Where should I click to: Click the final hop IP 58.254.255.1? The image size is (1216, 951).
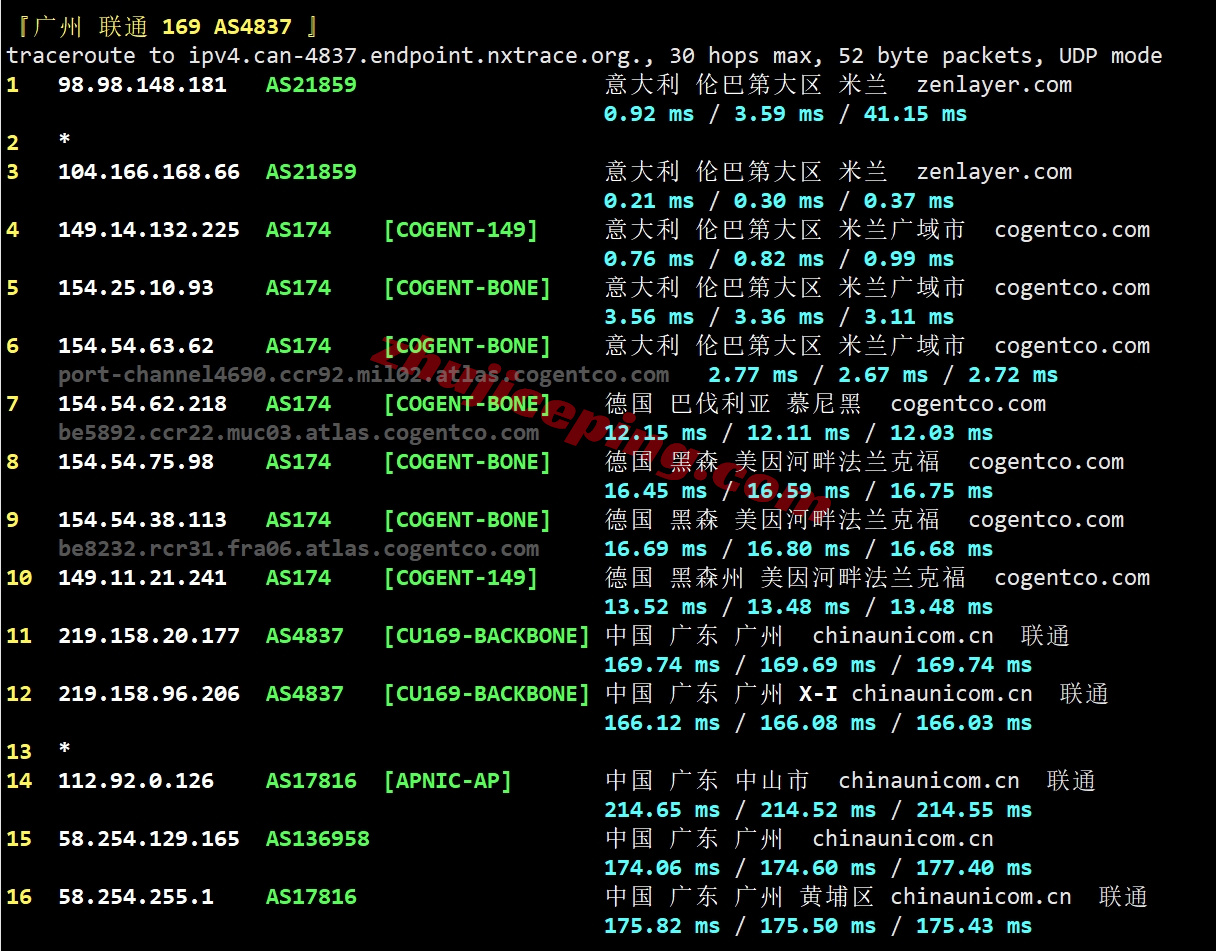coord(136,897)
